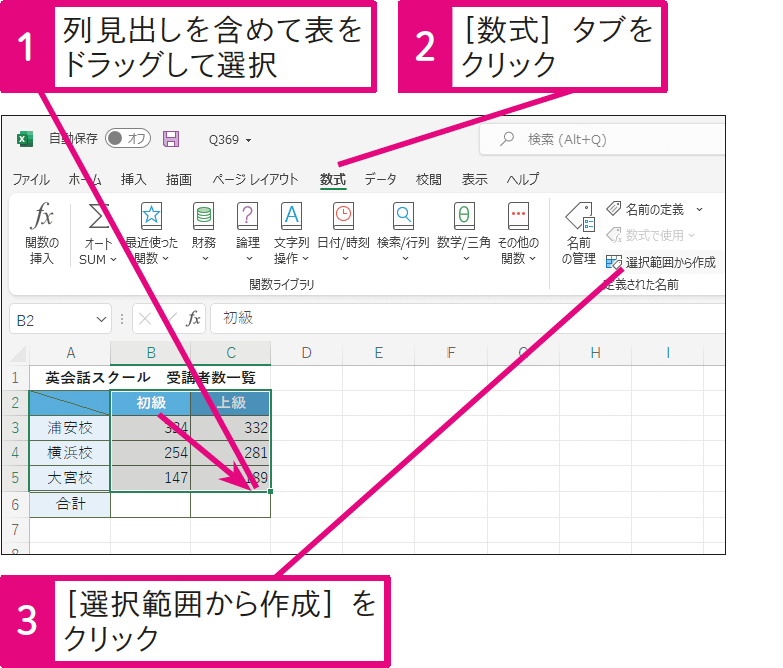The image size is (783, 668).
Task: Click the save floppy disk icon
Action: point(171,139)
